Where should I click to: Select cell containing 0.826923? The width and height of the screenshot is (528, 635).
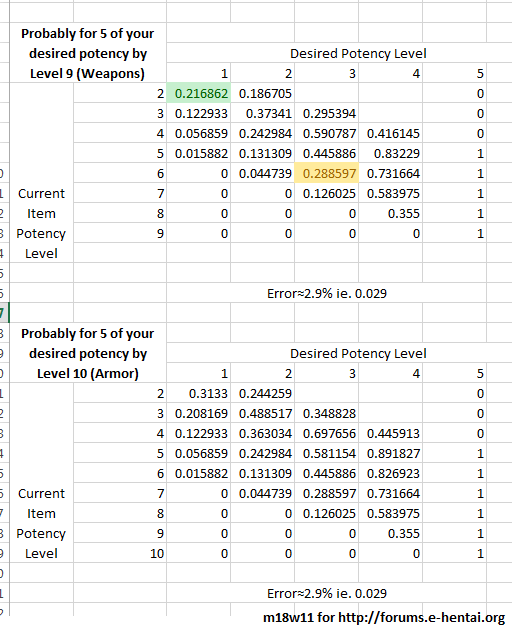pyautogui.click(x=390, y=473)
